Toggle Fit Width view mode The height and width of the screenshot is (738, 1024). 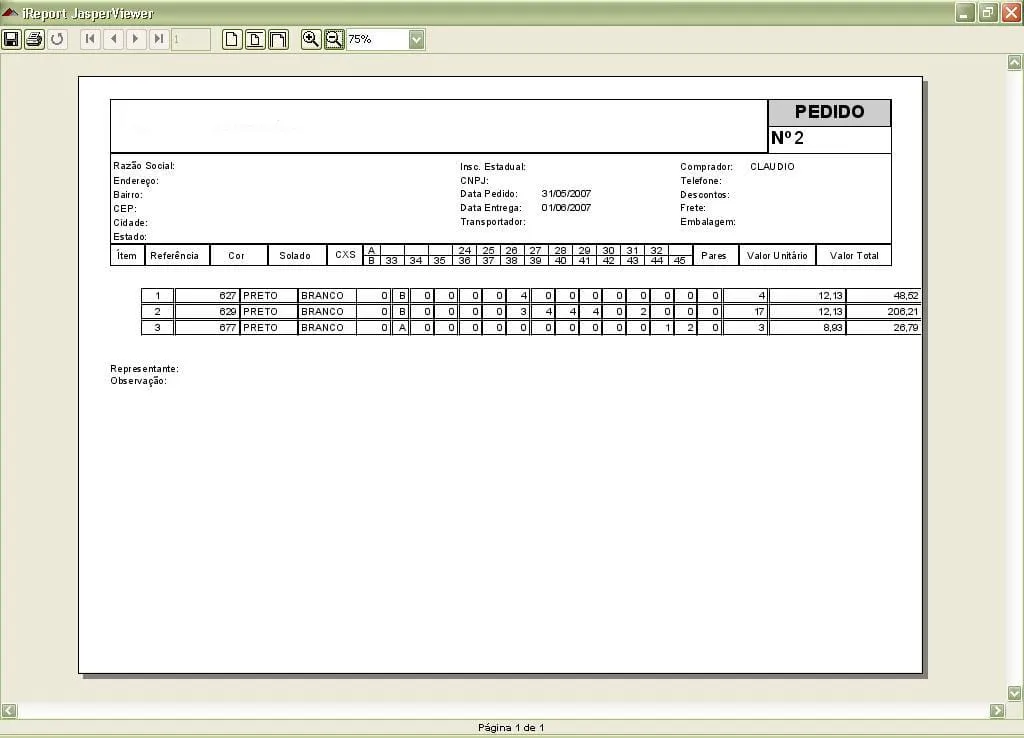click(x=278, y=39)
